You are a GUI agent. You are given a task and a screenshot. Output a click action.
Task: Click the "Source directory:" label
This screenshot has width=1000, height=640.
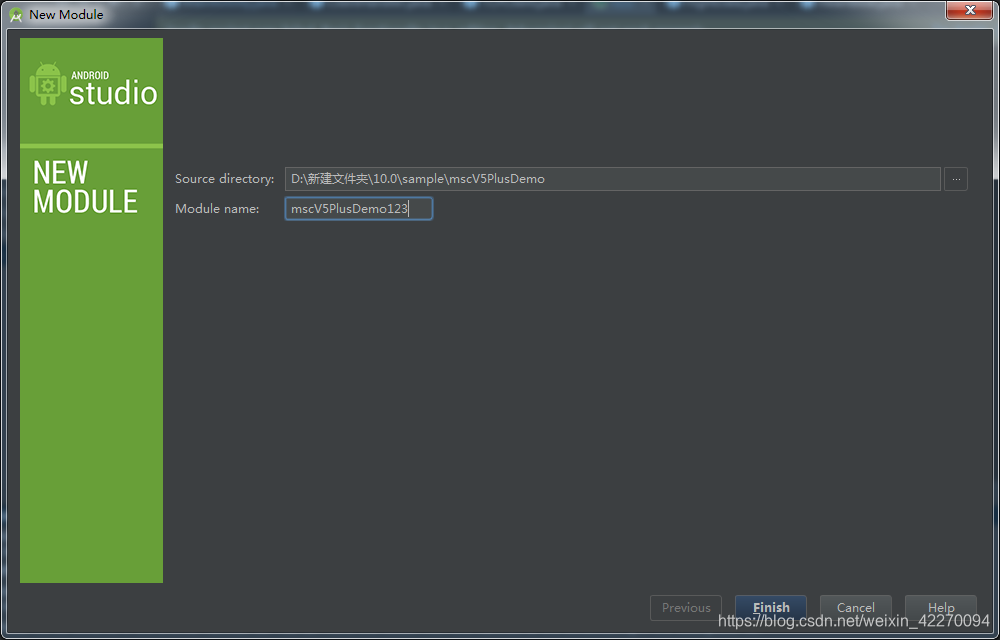click(224, 179)
